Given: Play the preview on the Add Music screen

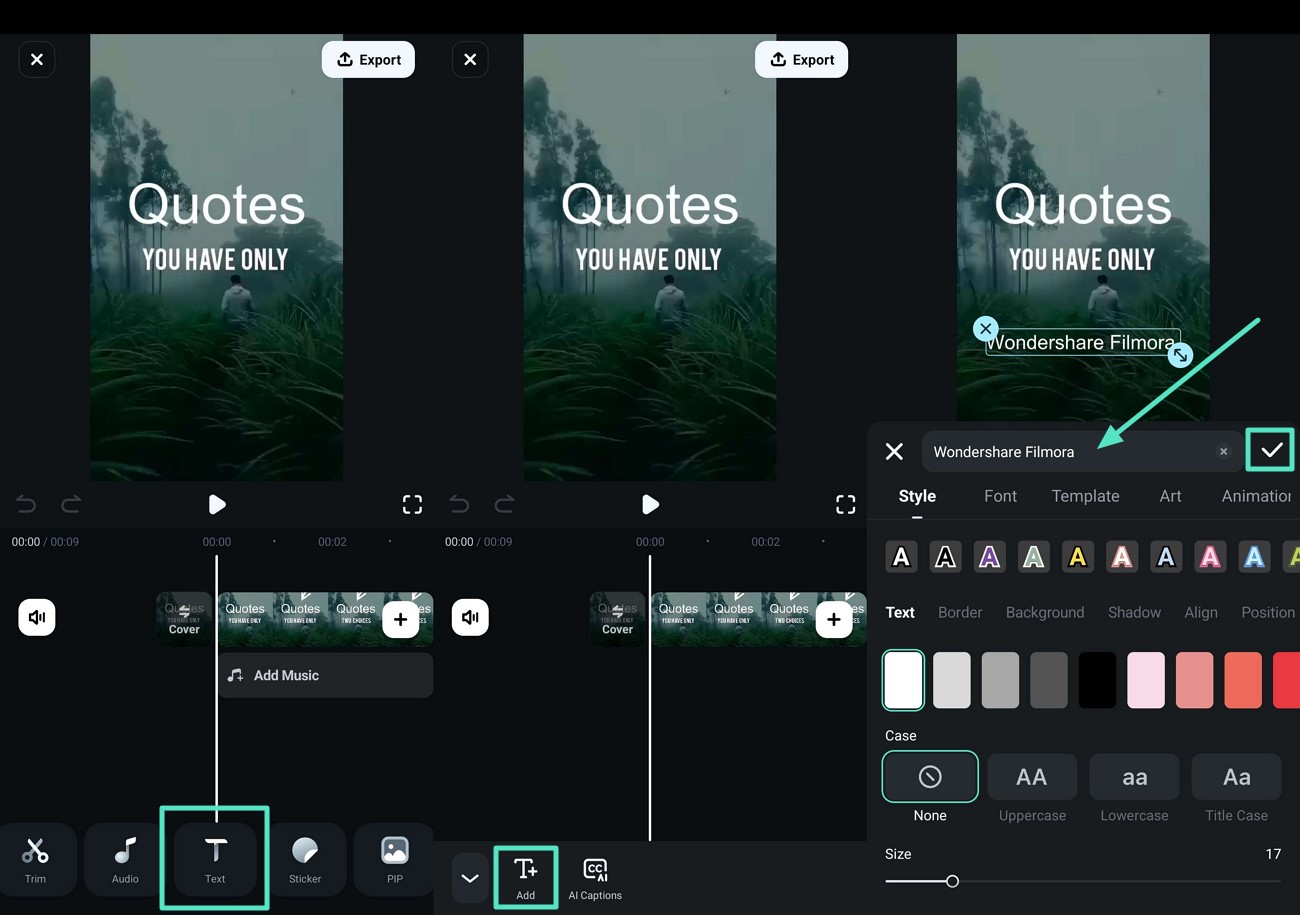Looking at the screenshot, I should 217,504.
